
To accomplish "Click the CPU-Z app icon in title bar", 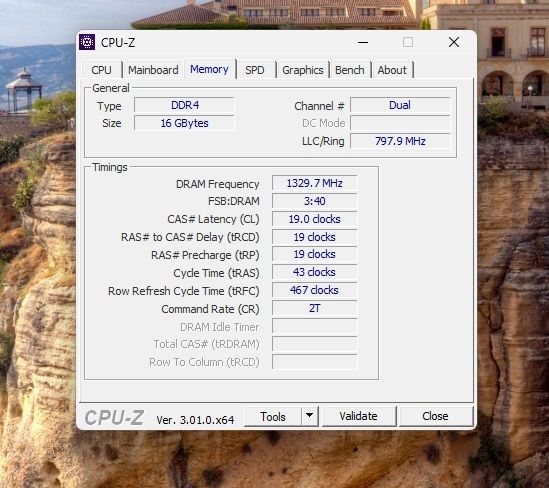I will (x=87, y=42).
